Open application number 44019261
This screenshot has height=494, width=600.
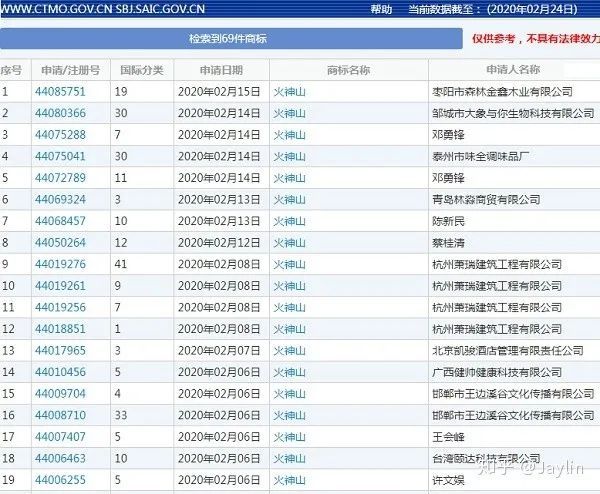[60, 285]
